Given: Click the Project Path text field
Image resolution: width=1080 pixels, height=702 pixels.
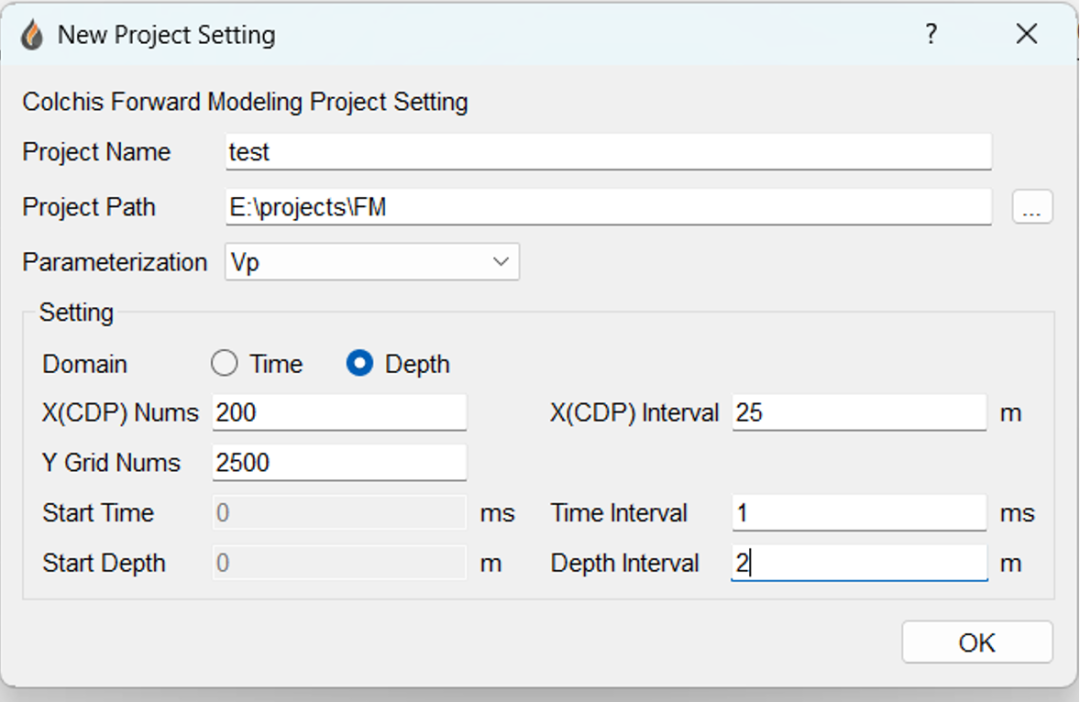Looking at the screenshot, I should coord(608,208).
